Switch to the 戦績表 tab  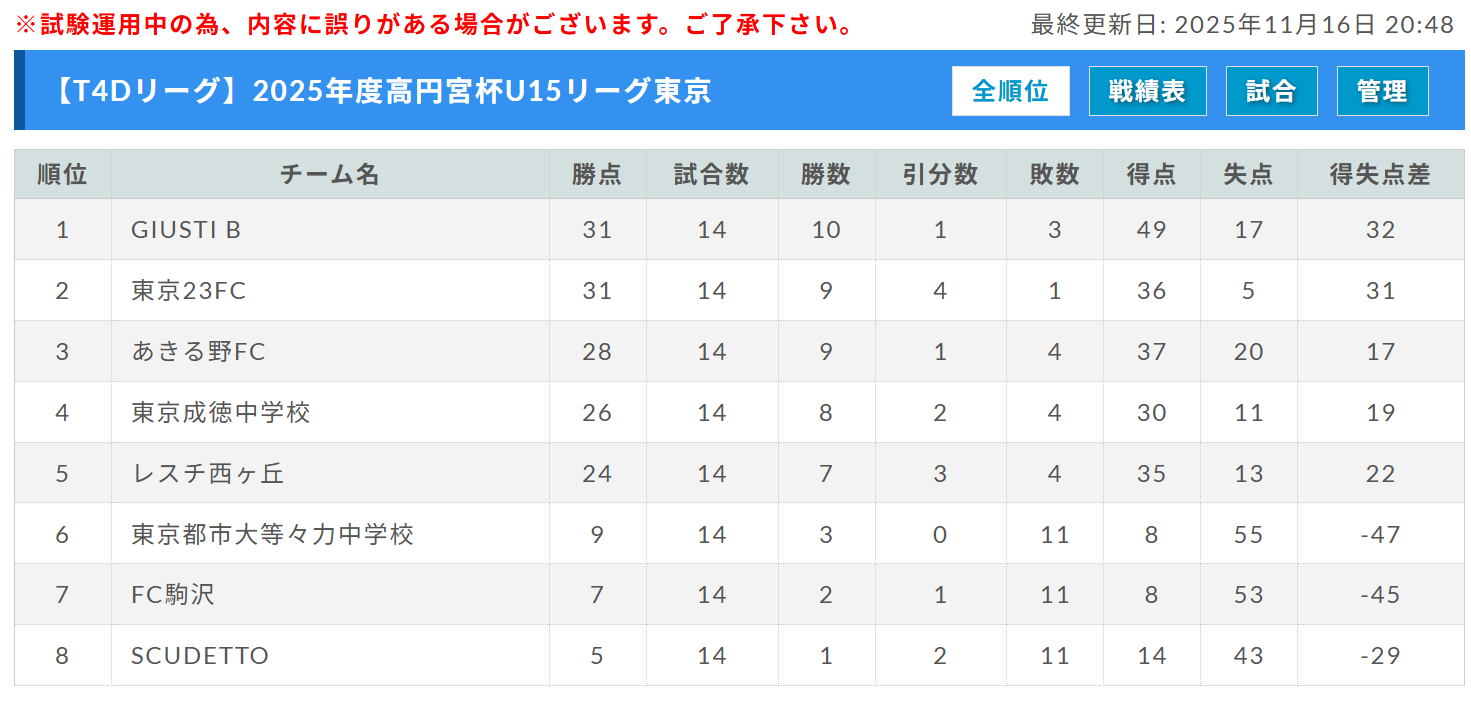pos(1147,92)
